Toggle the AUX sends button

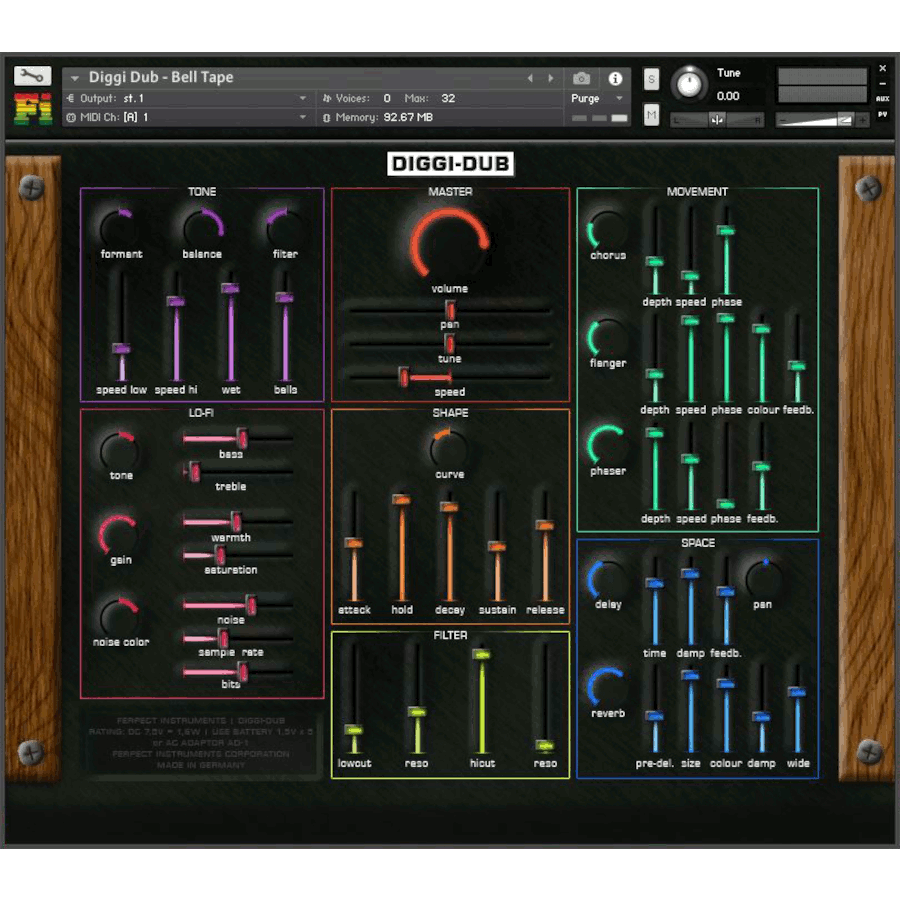click(882, 99)
